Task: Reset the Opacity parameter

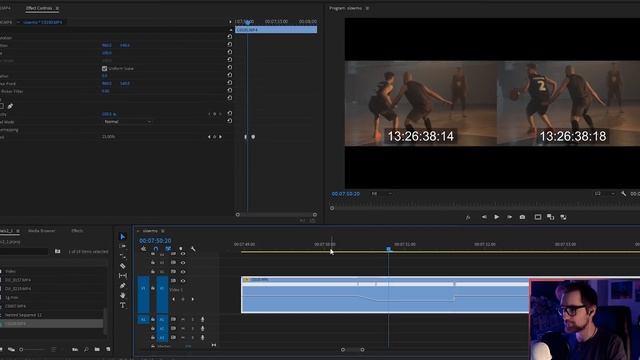Action: coord(230,114)
